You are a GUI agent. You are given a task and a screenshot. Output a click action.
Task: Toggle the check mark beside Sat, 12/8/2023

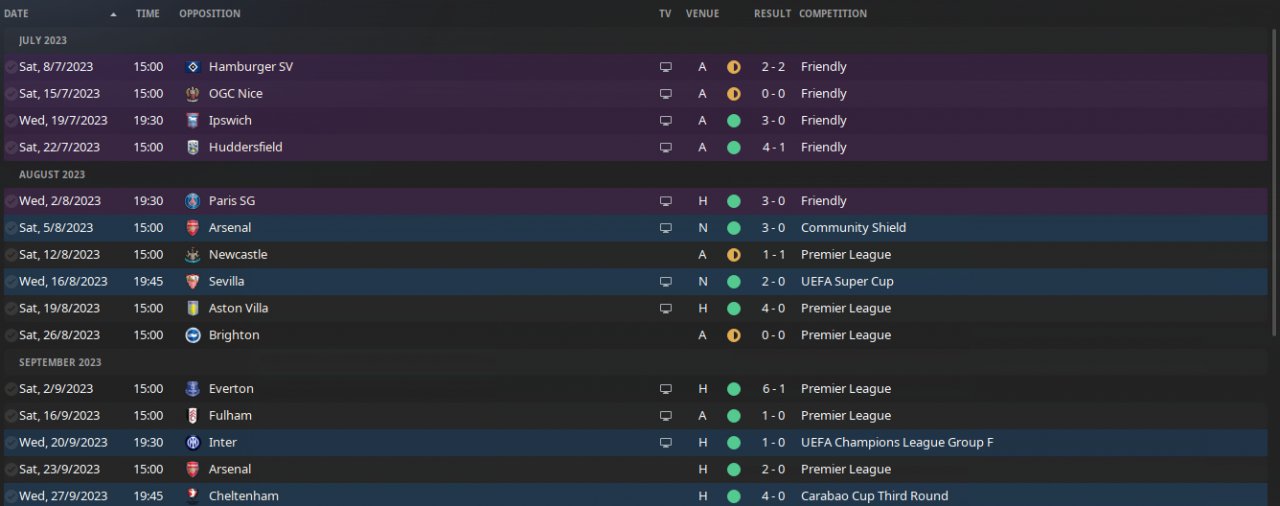[10, 255]
